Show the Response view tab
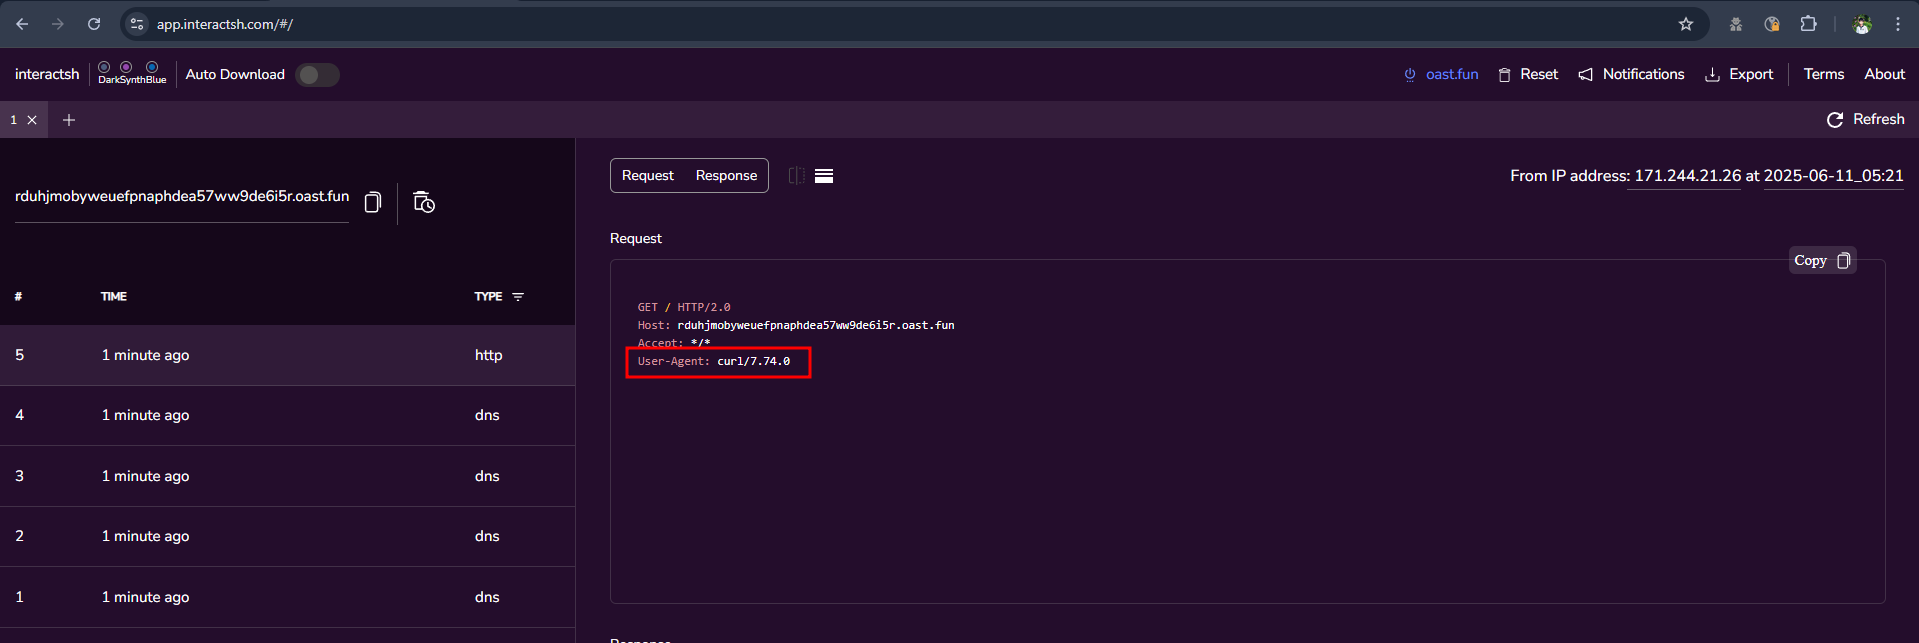The image size is (1919, 643). tap(726, 176)
